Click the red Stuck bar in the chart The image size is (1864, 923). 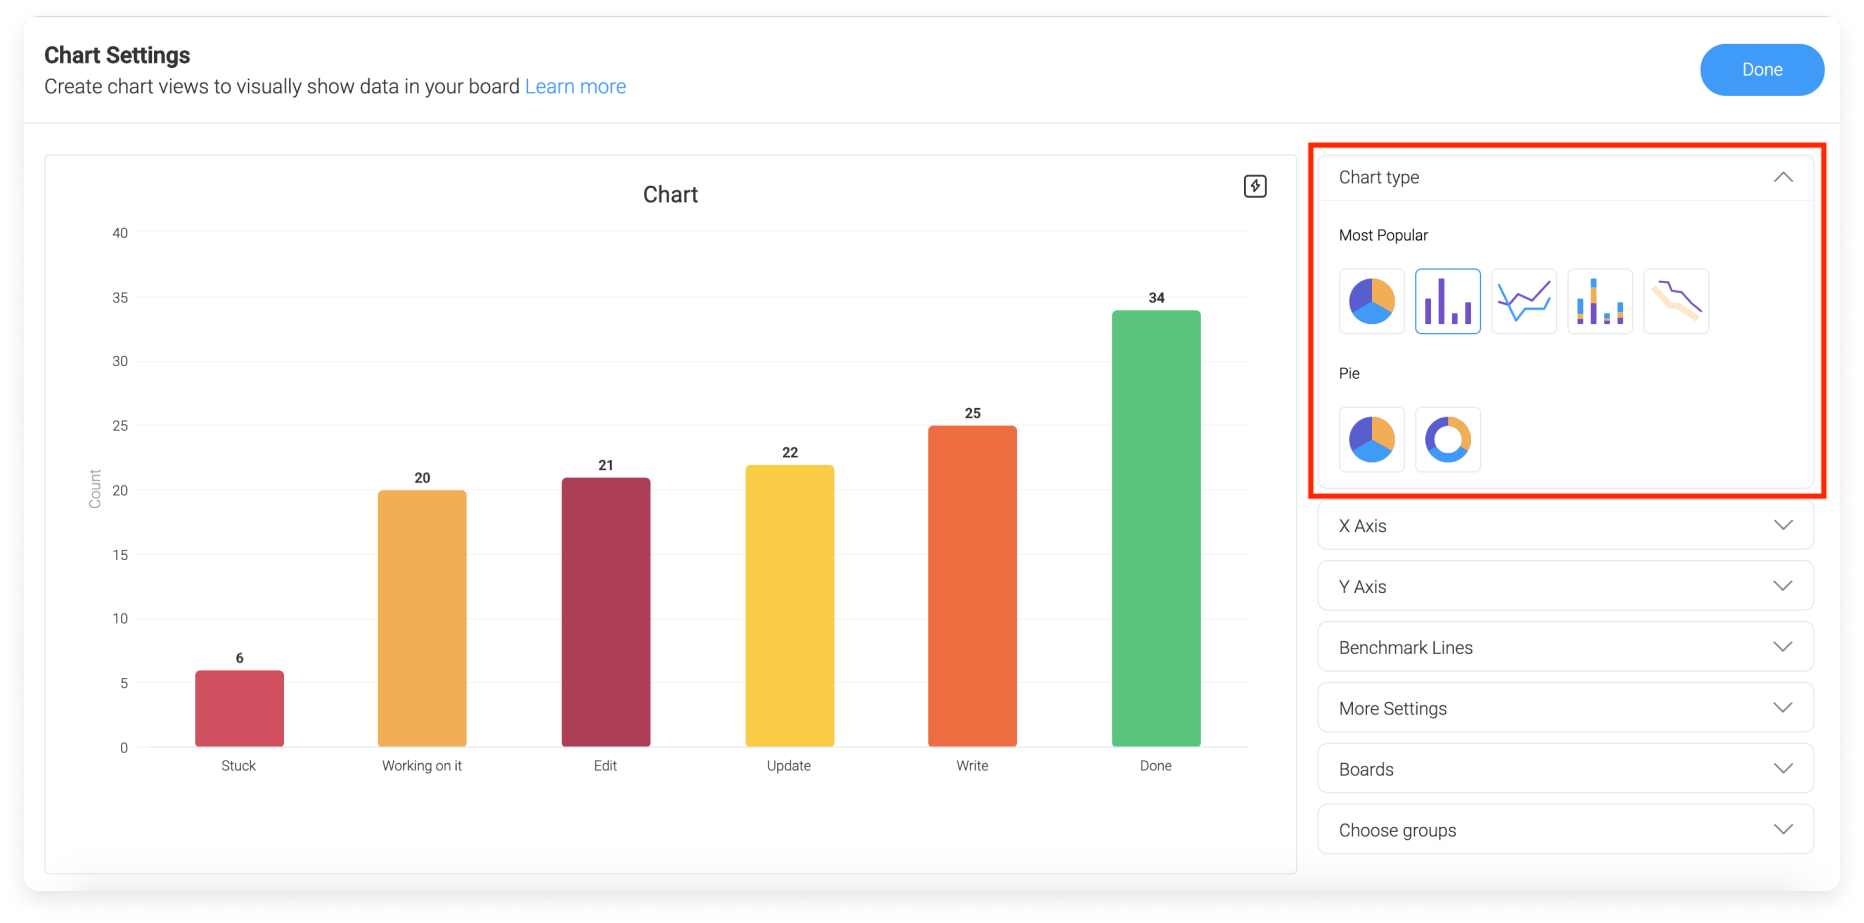238,705
